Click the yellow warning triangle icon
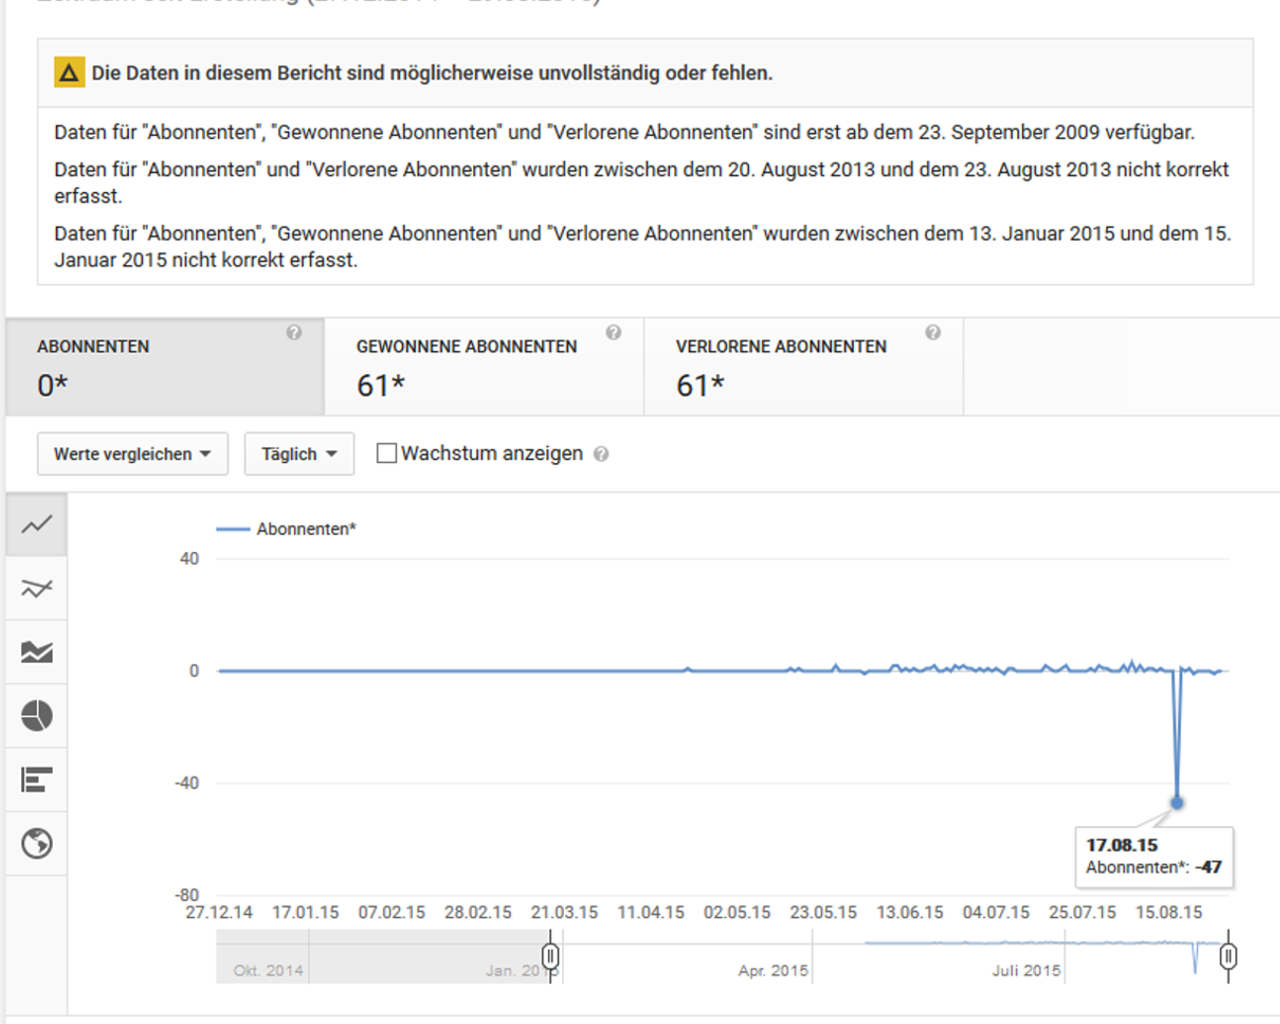This screenshot has width=1280, height=1024. coord(69,73)
